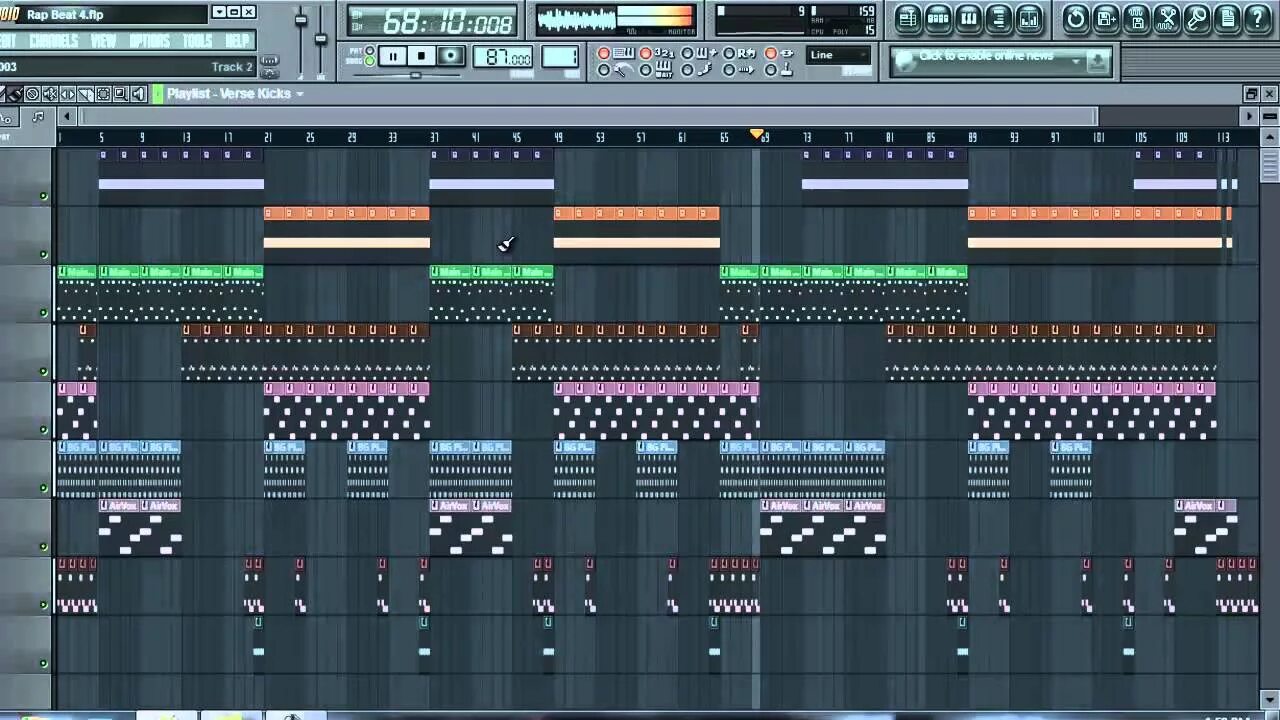Click the output waveform monitor display
The image size is (1280, 720).
click(x=576, y=19)
